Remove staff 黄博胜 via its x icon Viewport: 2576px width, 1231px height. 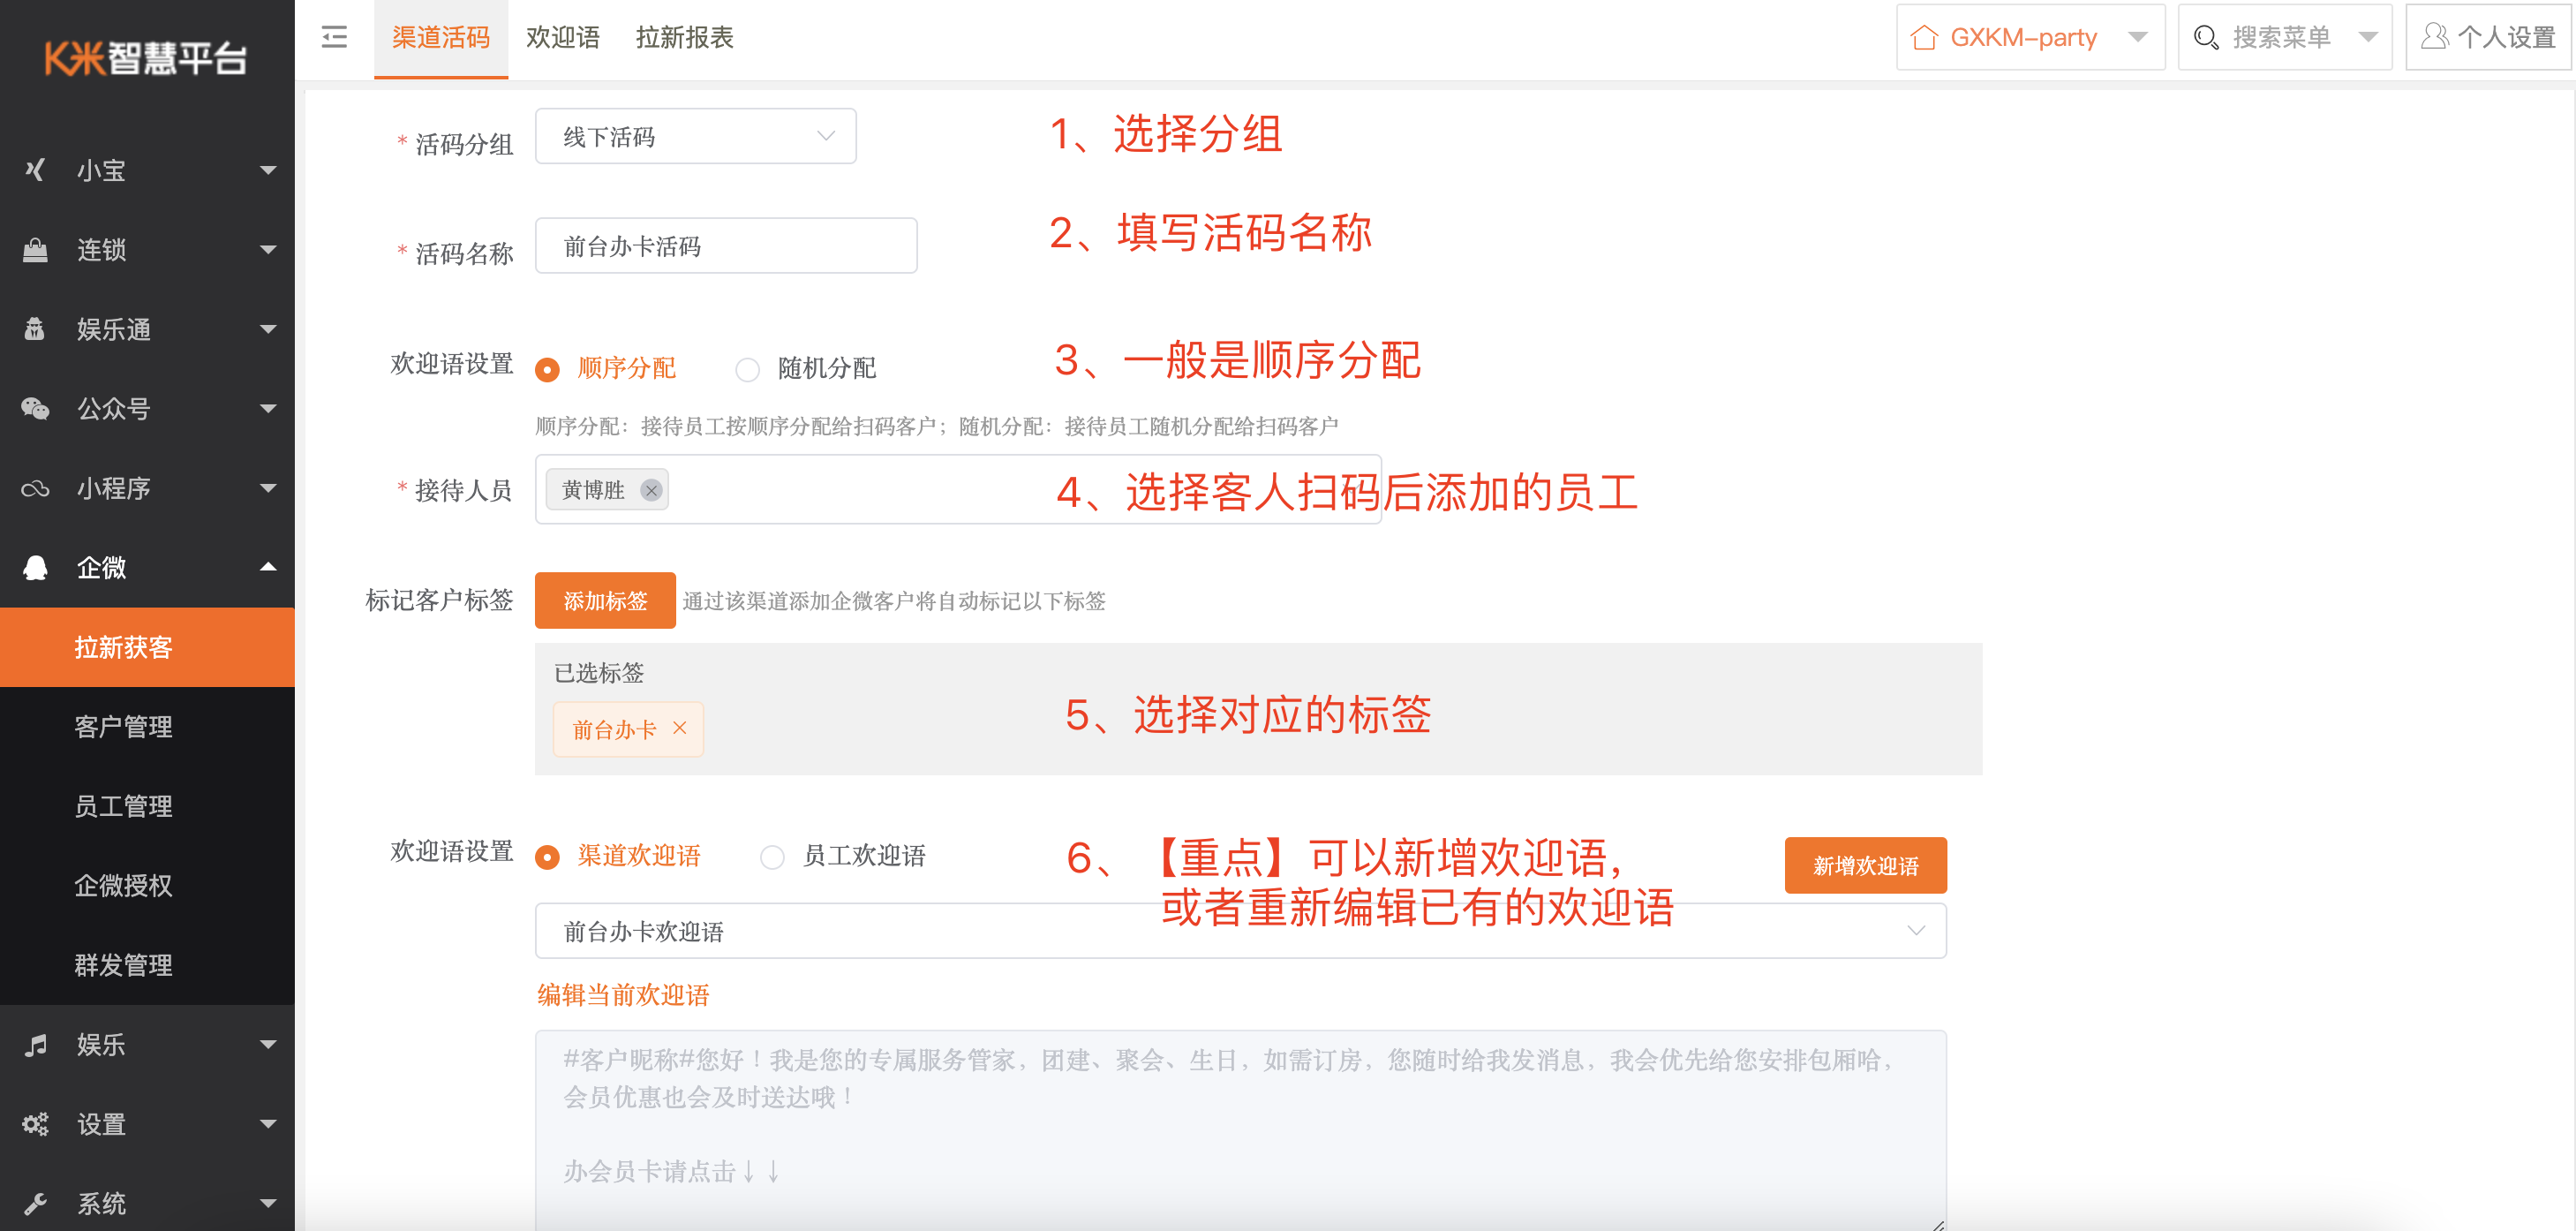click(651, 490)
